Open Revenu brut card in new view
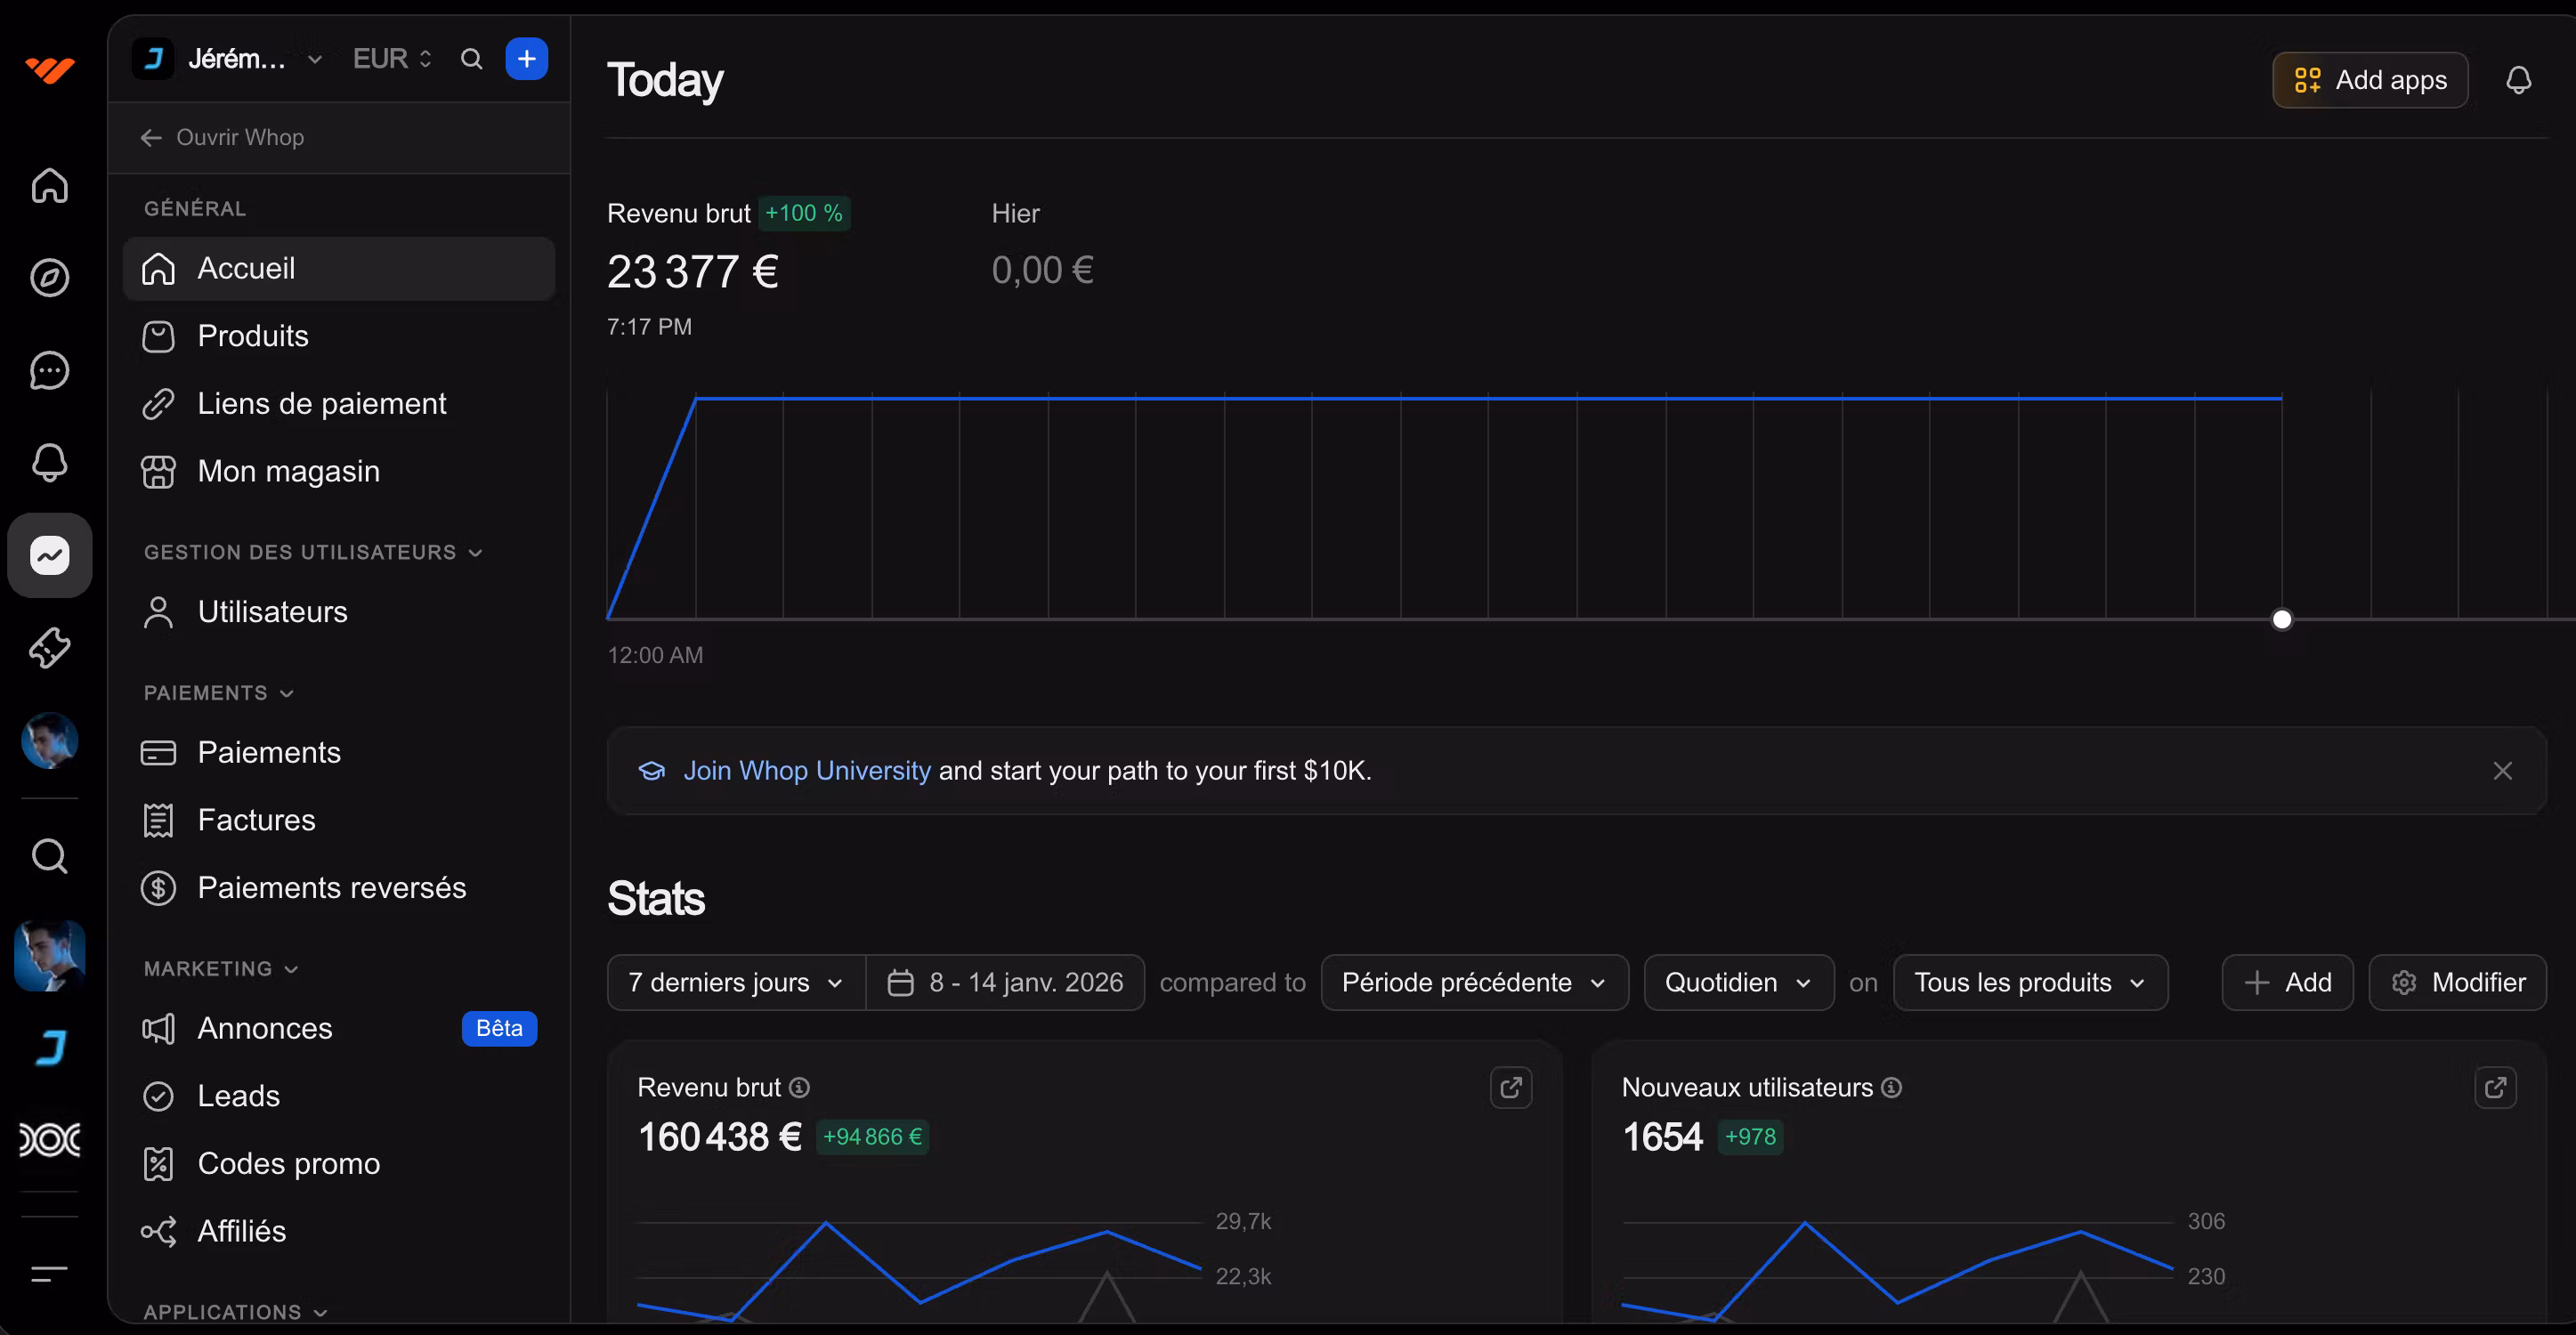Screen dimensions: 2576x1335 (x=1510, y=1087)
